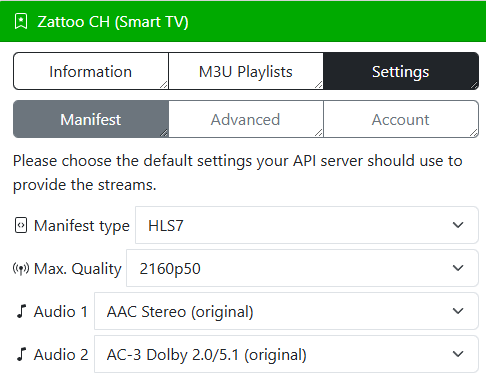This screenshot has height=387, width=486.
Task: Open the Information tab
Action: coord(91,71)
